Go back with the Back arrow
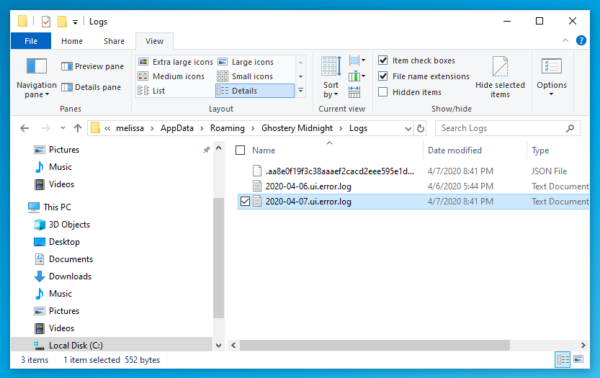Viewport: 600px width, 378px height. pos(24,128)
